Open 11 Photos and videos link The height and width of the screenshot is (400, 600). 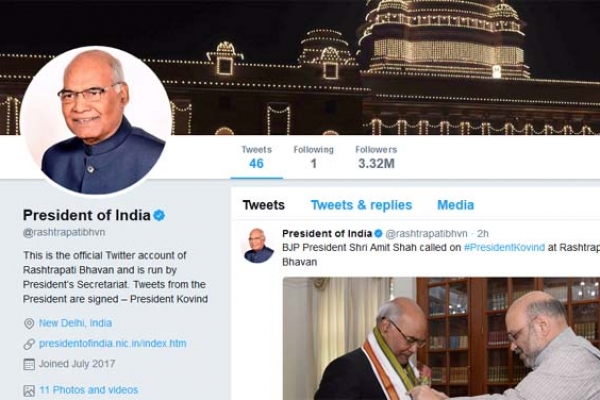pos(89,390)
